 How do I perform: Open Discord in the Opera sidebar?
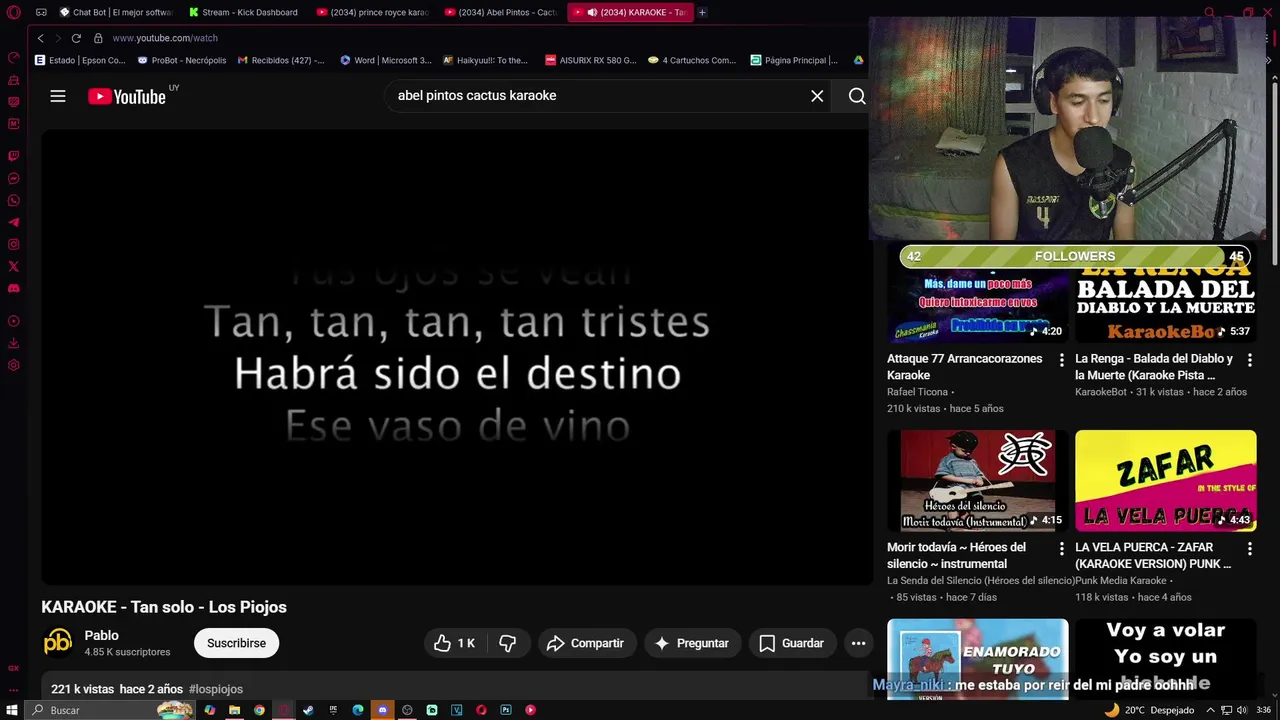14,288
